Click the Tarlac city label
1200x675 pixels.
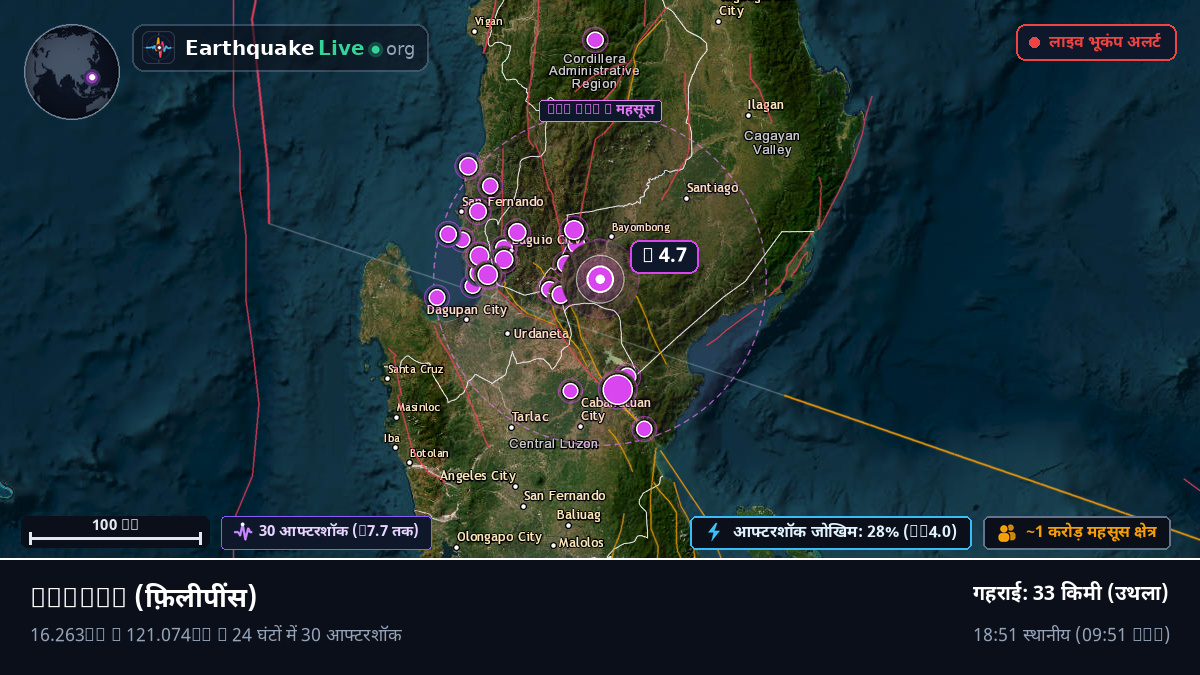tap(530, 417)
